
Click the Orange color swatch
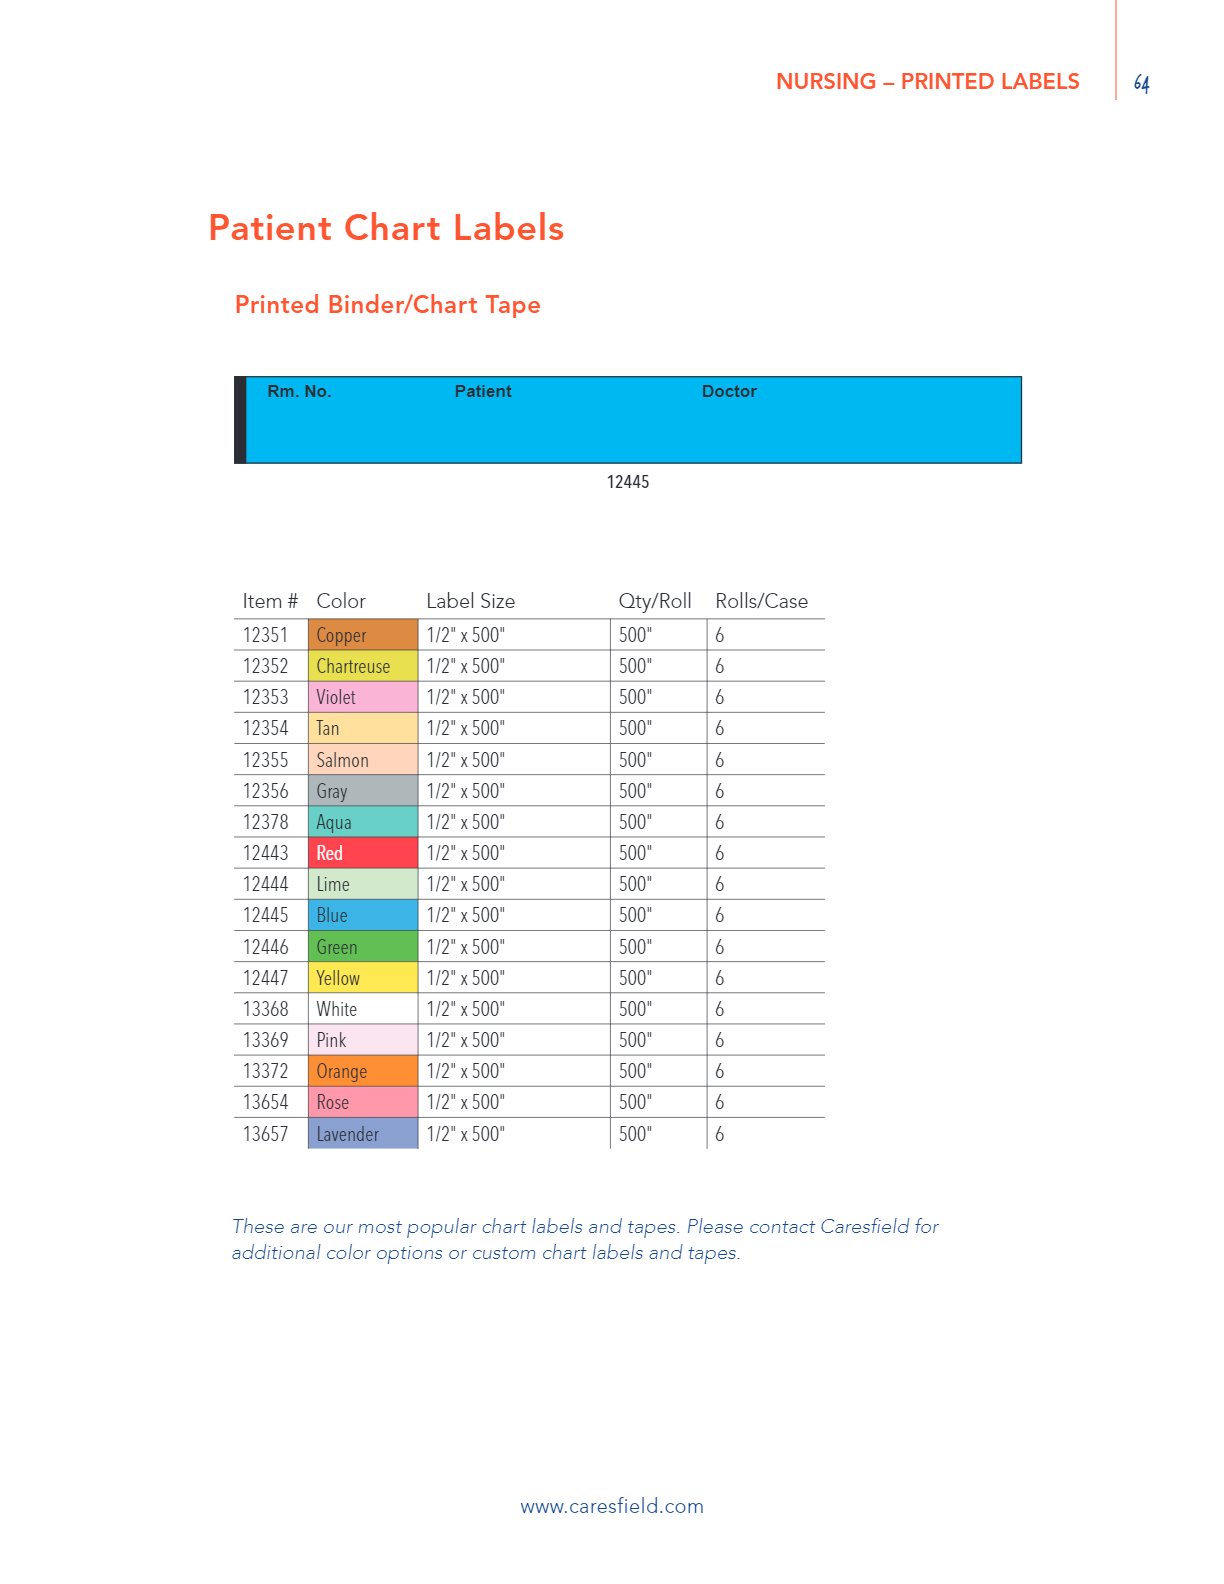click(362, 1071)
